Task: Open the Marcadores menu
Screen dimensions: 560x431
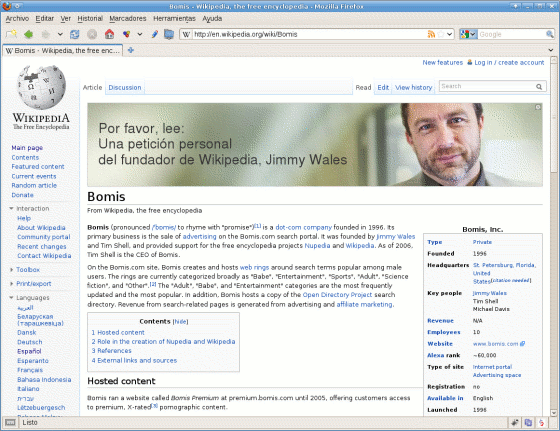Action: 128,19
